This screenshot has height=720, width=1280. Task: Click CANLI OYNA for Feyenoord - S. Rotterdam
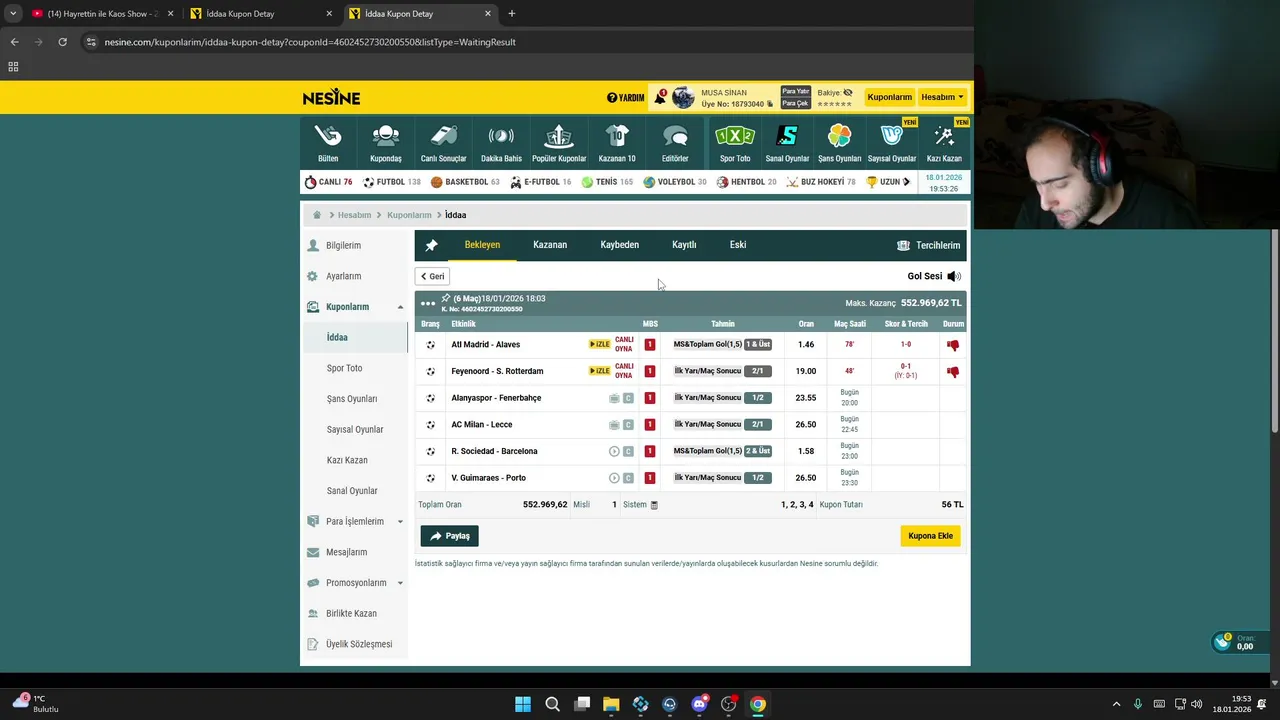tap(624, 371)
